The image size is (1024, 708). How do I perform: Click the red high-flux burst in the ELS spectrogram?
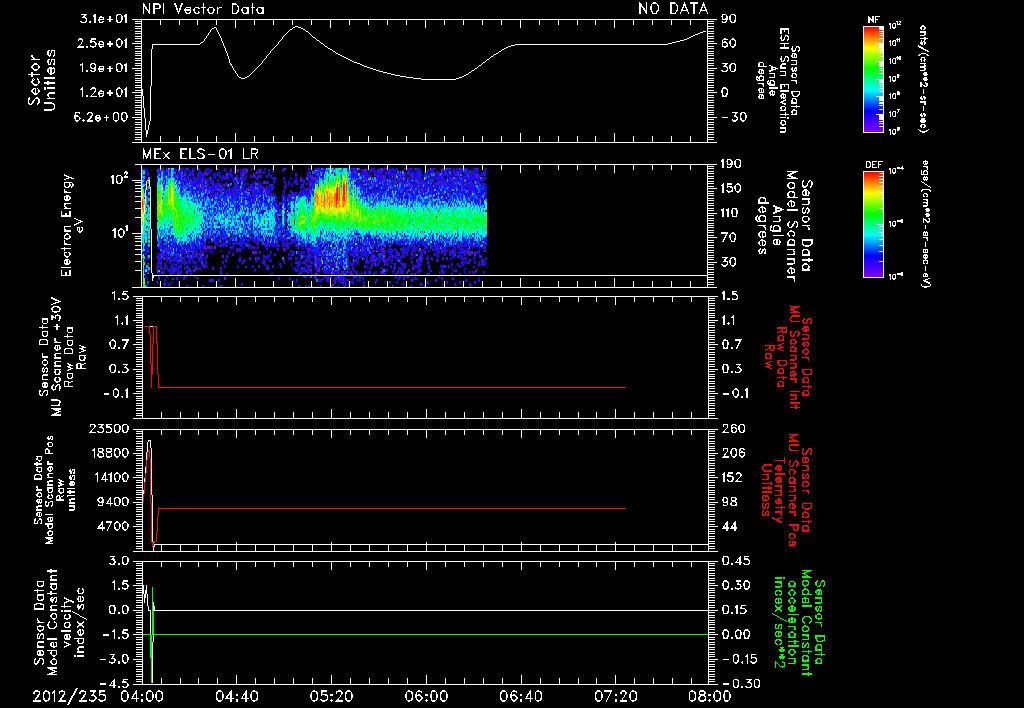(332, 190)
